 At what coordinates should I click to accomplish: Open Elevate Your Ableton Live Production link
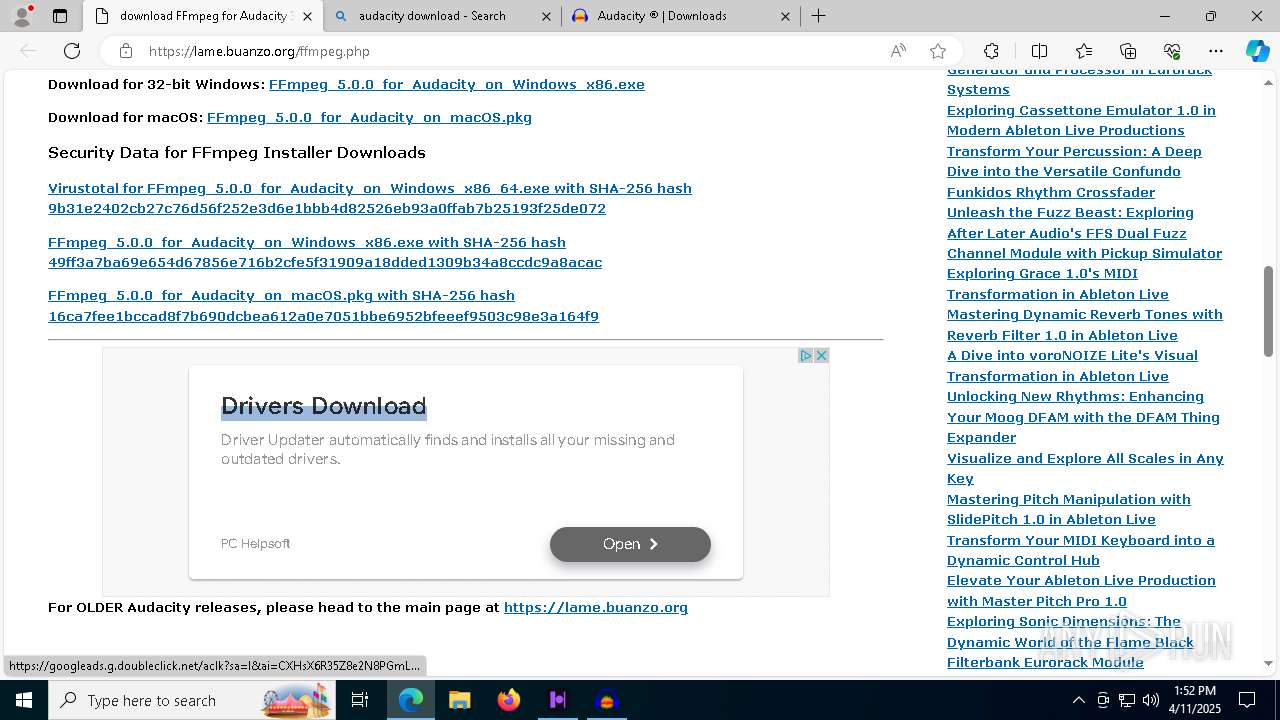pos(1081,591)
